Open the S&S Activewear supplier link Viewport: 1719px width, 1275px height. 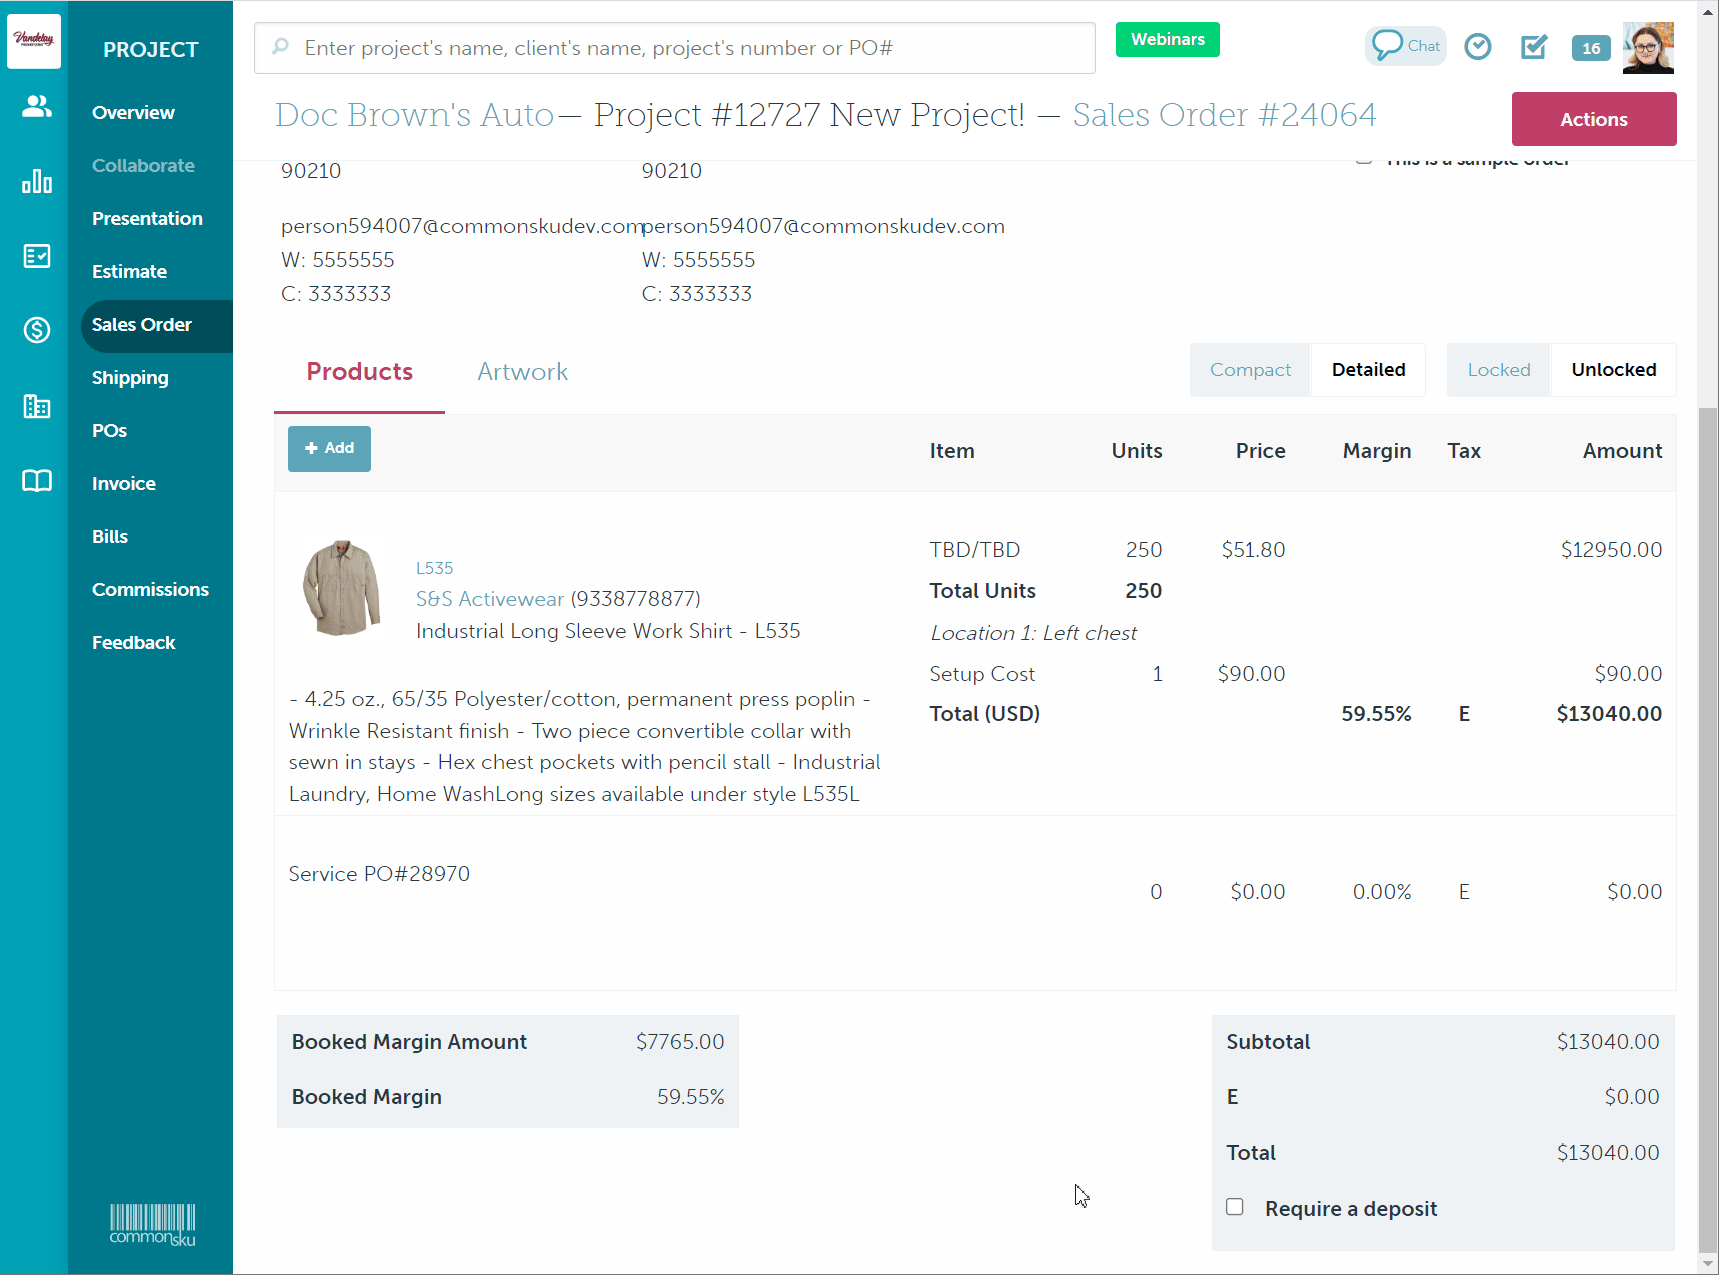click(489, 599)
